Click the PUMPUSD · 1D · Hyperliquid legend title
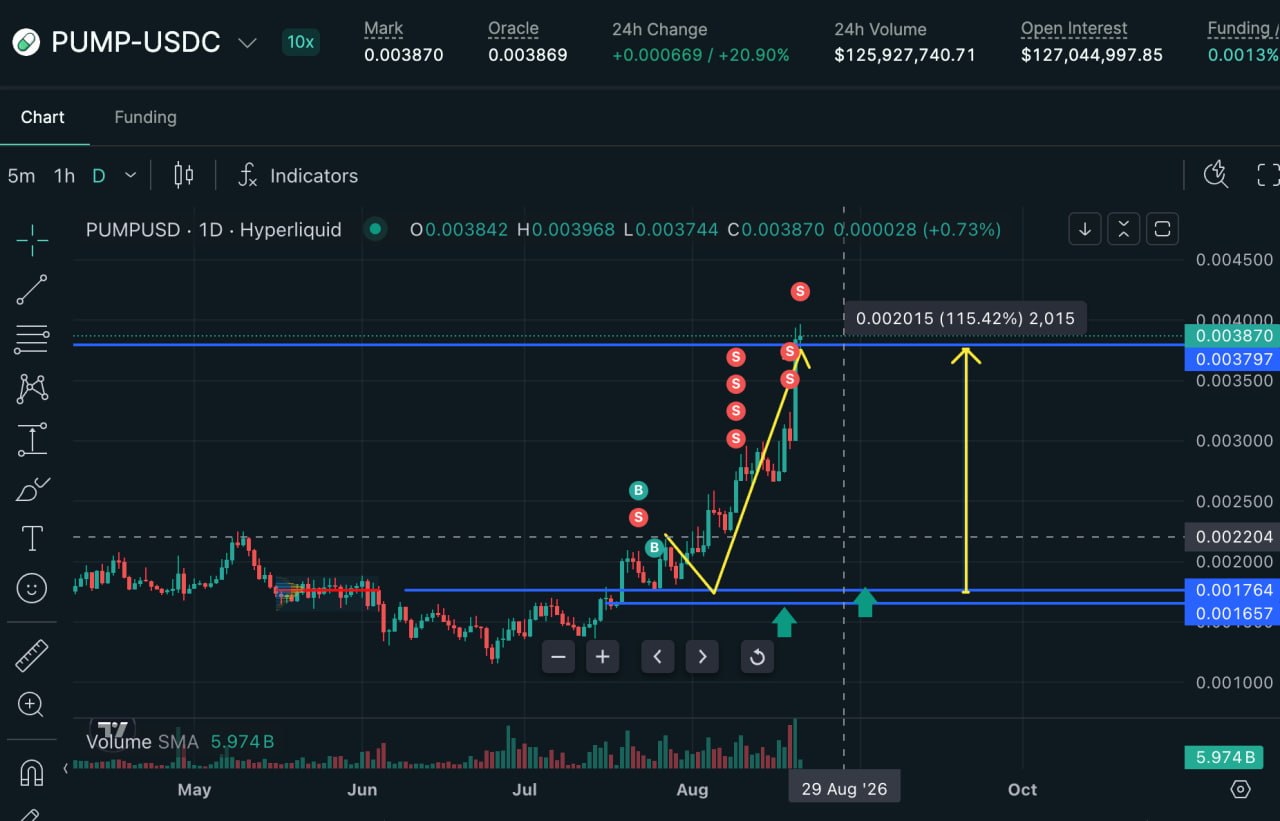The image size is (1280, 821). [x=214, y=229]
